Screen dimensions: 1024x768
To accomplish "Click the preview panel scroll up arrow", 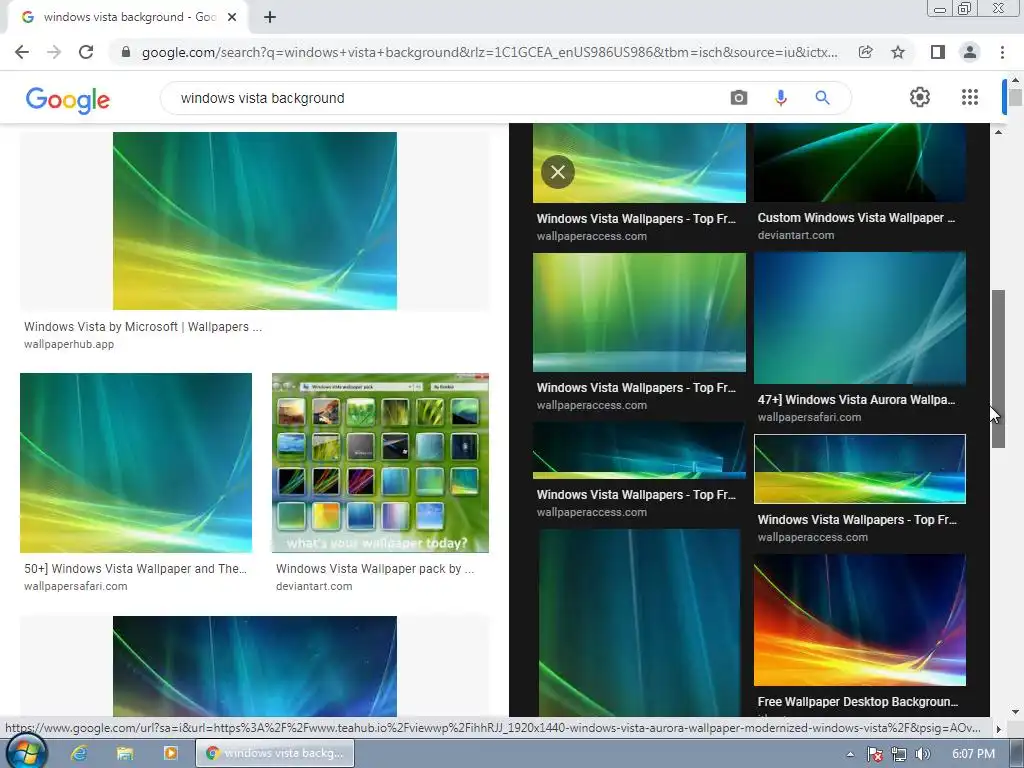I will tap(999, 132).
